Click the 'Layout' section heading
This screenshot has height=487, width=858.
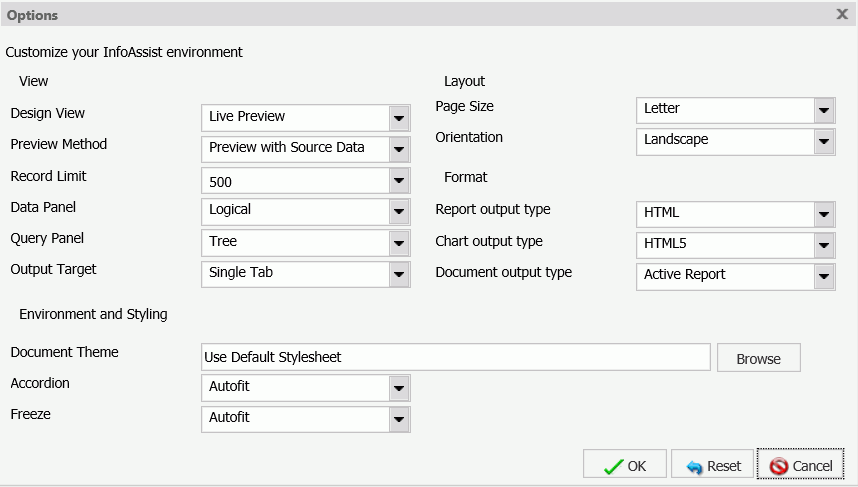point(465,82)
